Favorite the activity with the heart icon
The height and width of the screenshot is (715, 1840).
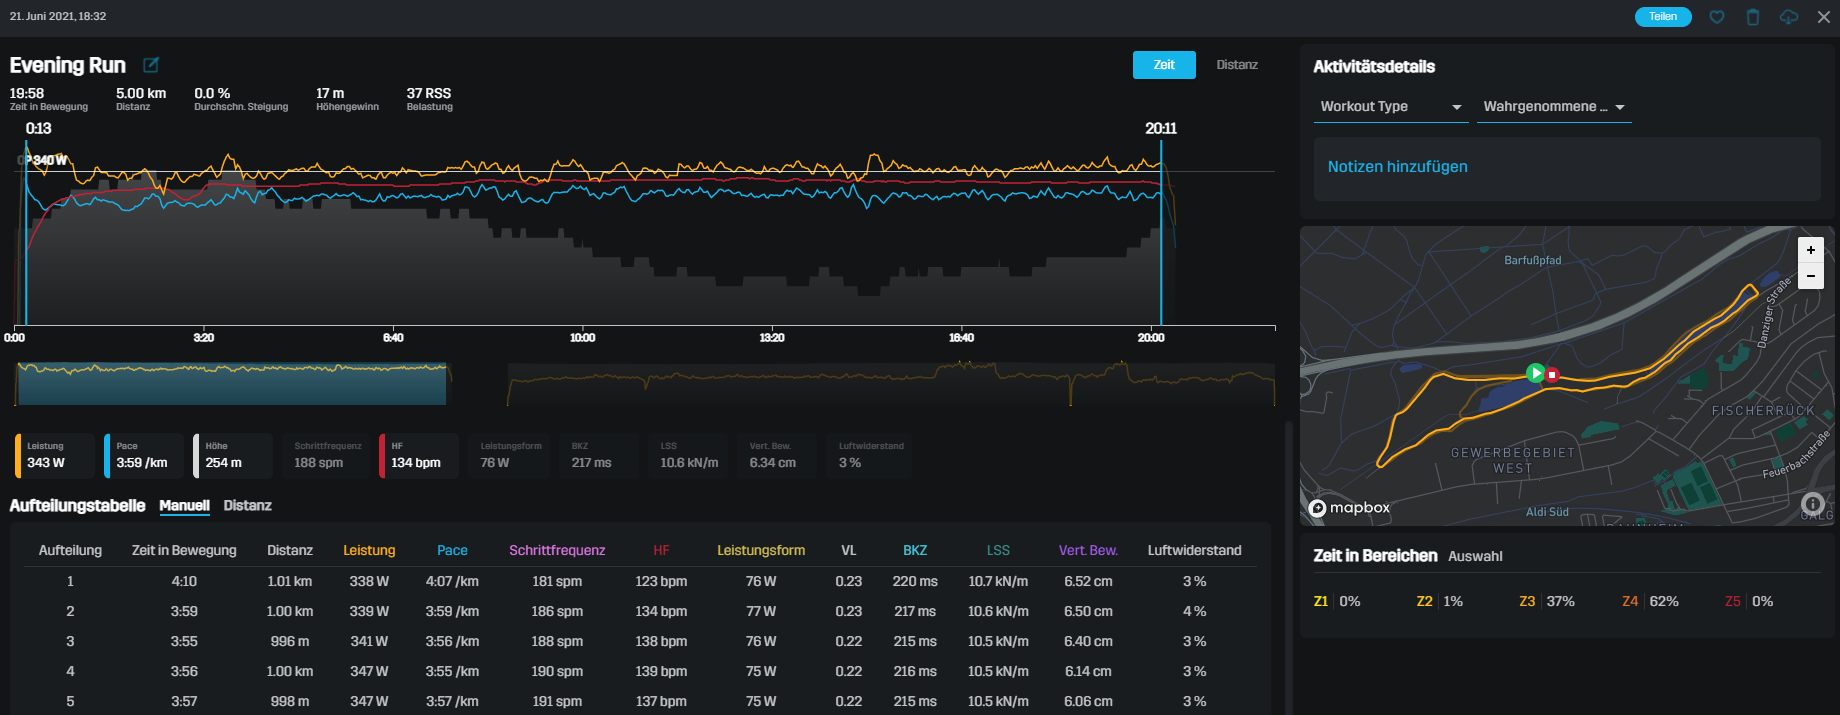pos(1716,17)
